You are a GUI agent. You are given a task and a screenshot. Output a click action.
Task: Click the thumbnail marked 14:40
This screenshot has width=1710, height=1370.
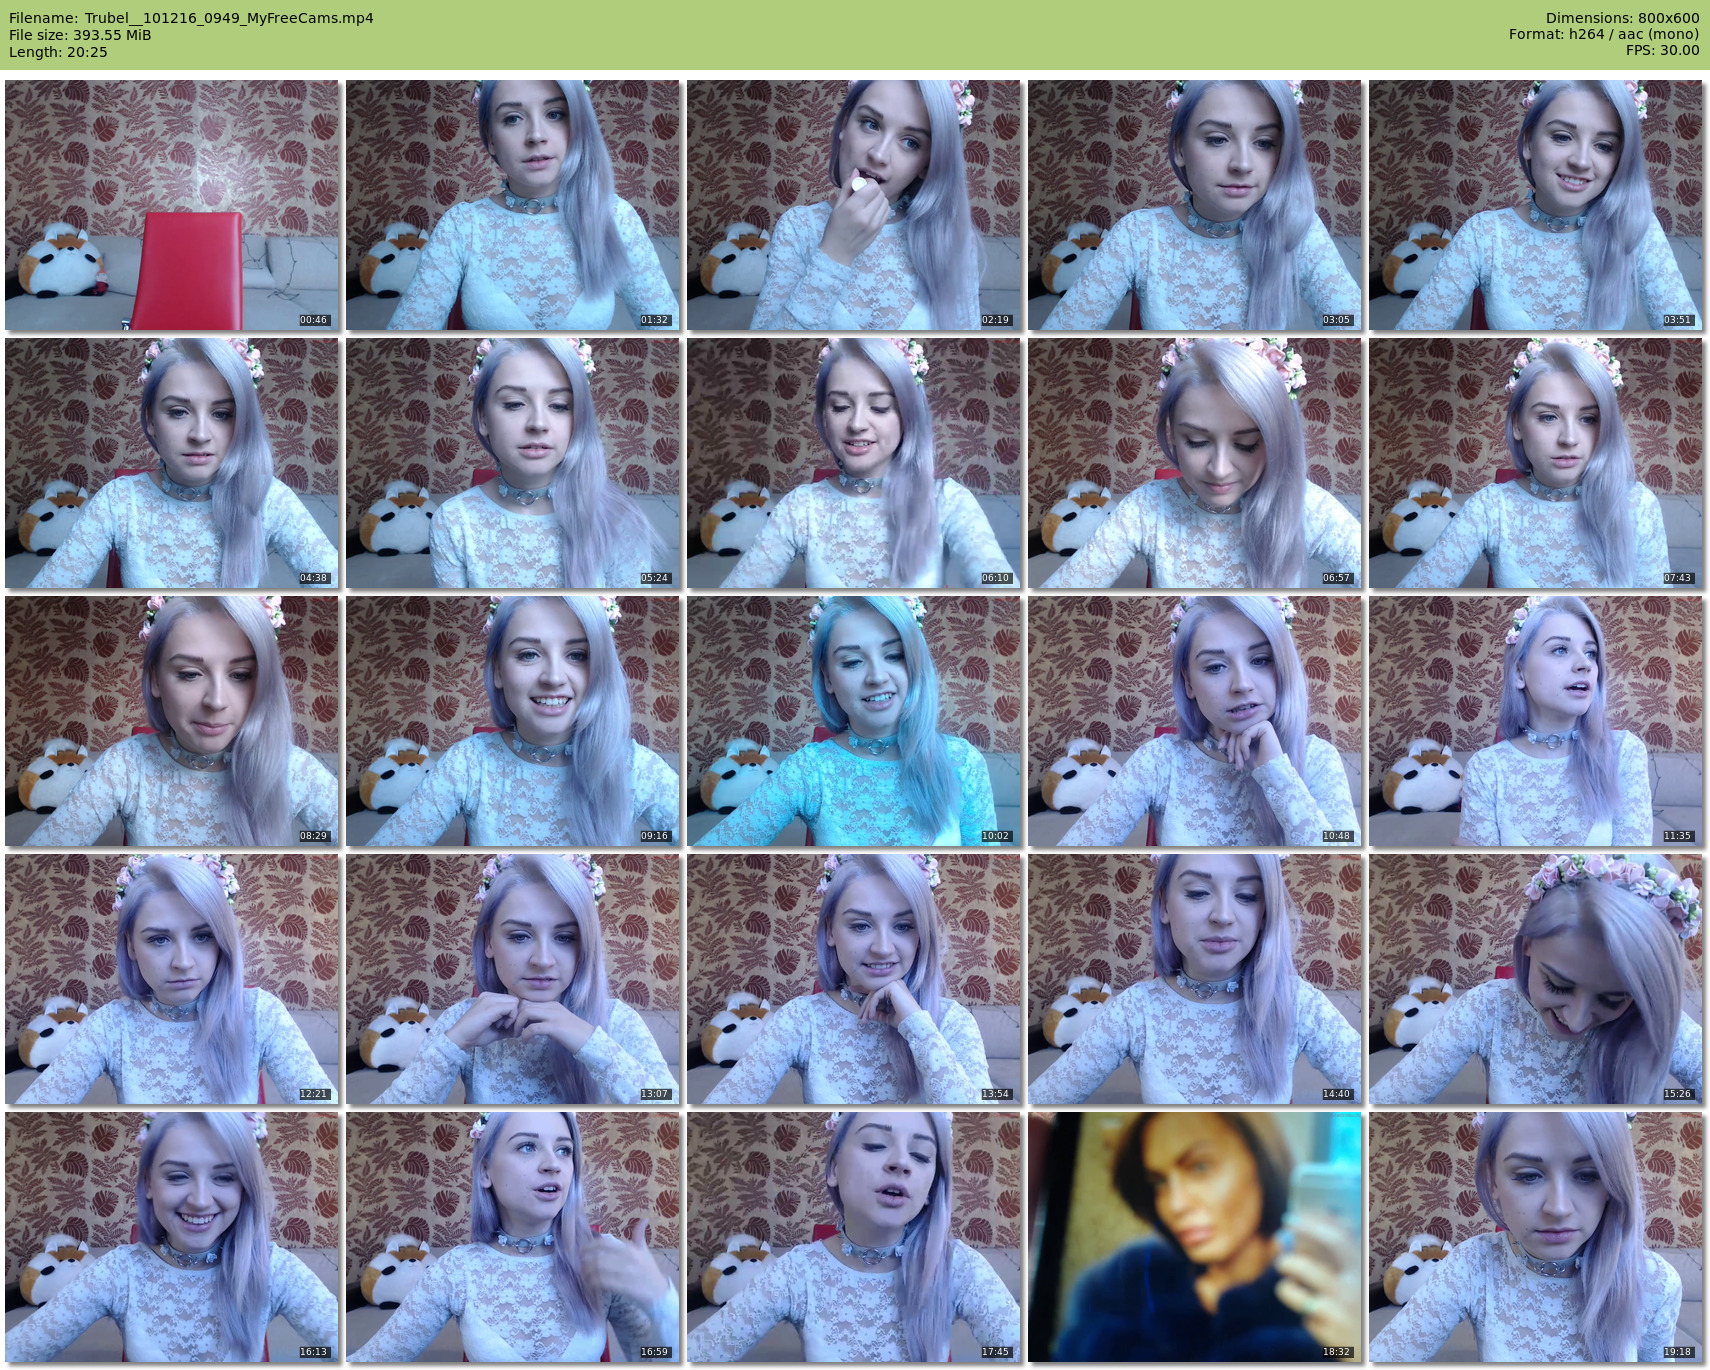coord(1195,979)
